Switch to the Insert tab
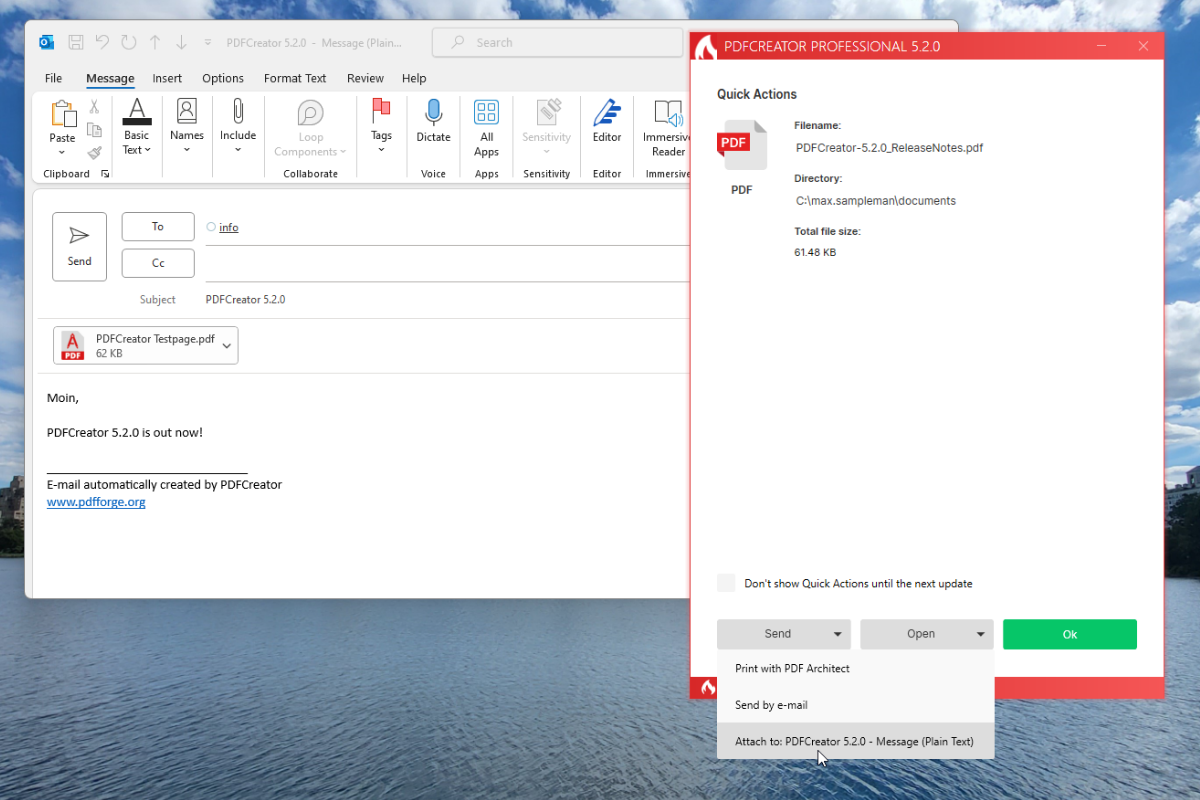Image resolution: width=1200 pixels, height=800 pixels. pos(167,78)
